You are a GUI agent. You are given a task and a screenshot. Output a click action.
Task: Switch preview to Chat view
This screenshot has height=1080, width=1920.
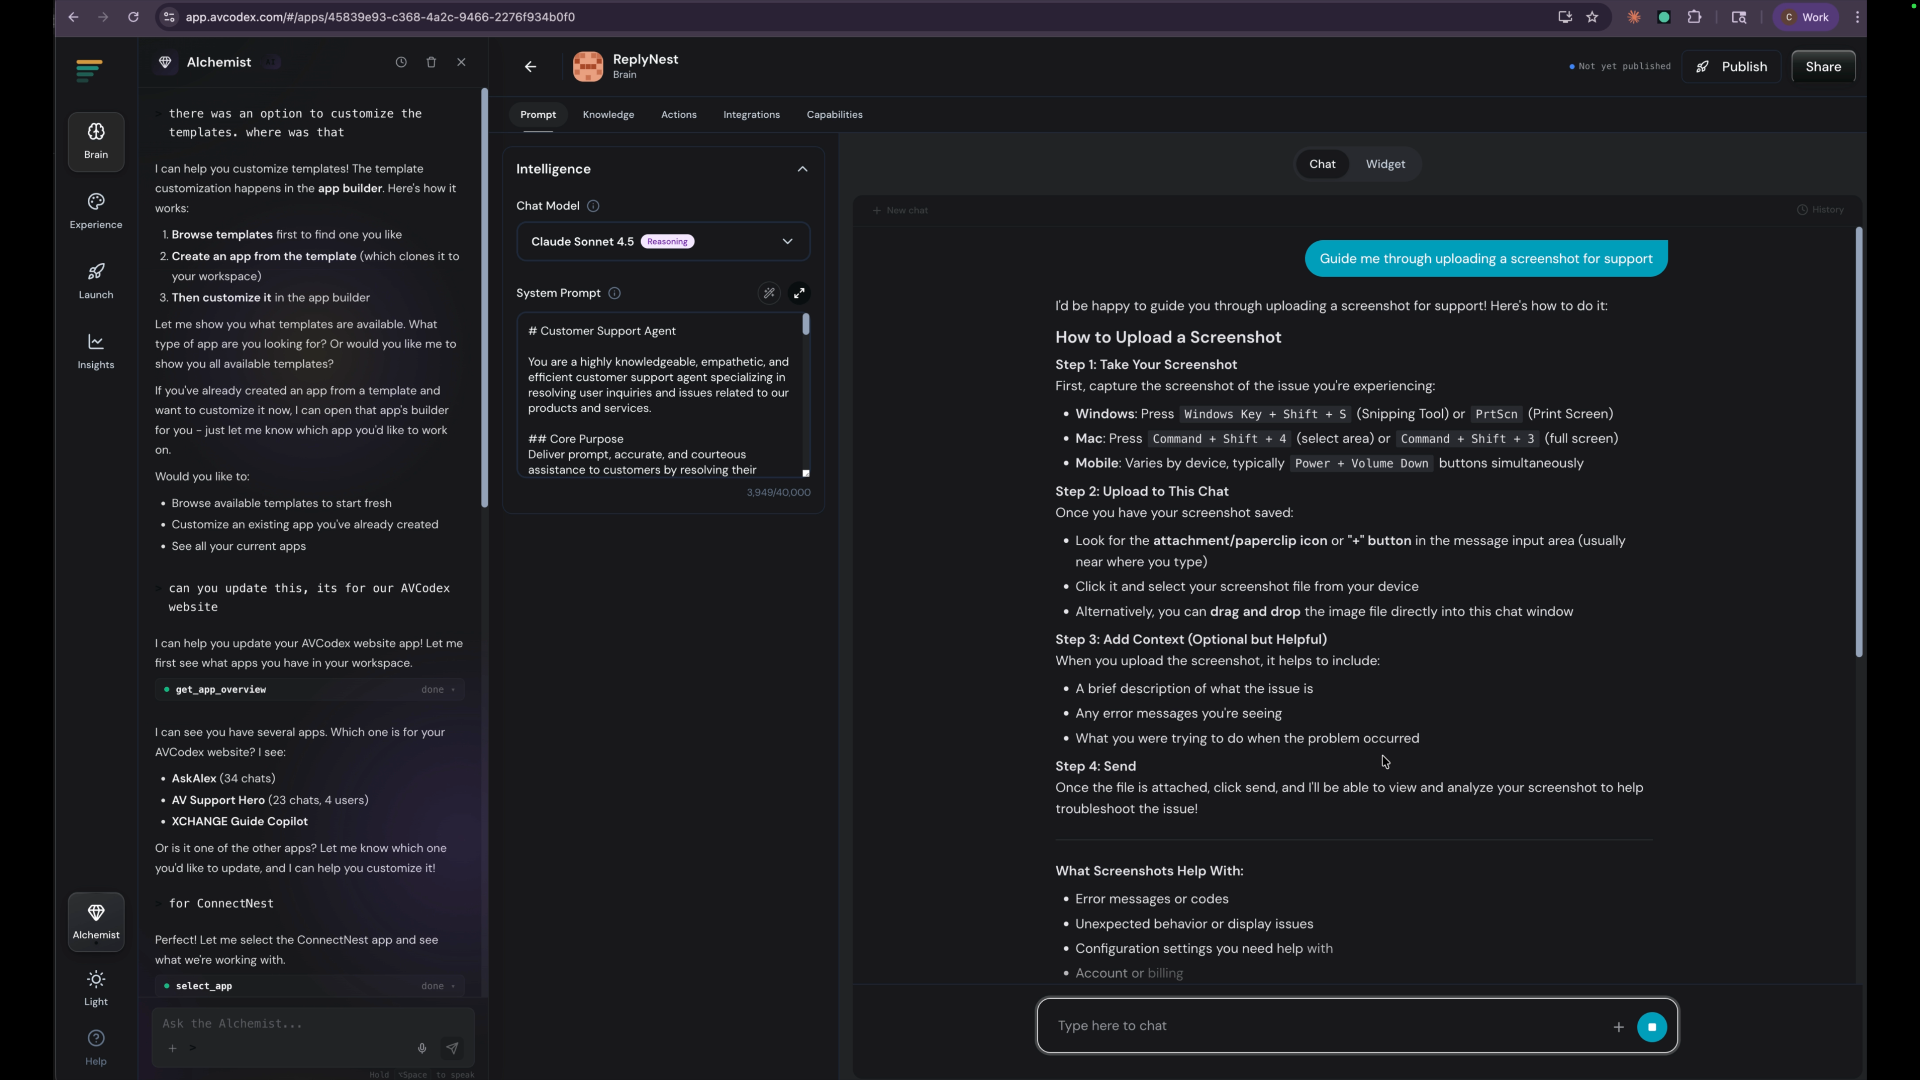[1322, 164]
